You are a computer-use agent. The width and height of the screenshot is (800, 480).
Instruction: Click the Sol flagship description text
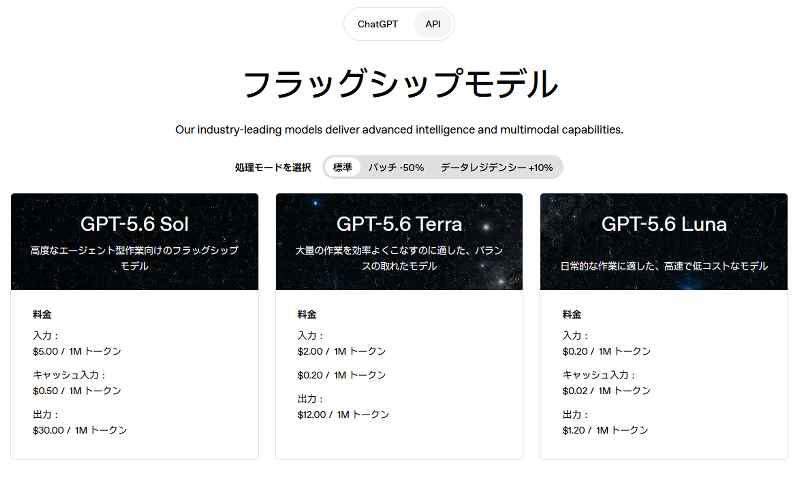coord(135,258)
